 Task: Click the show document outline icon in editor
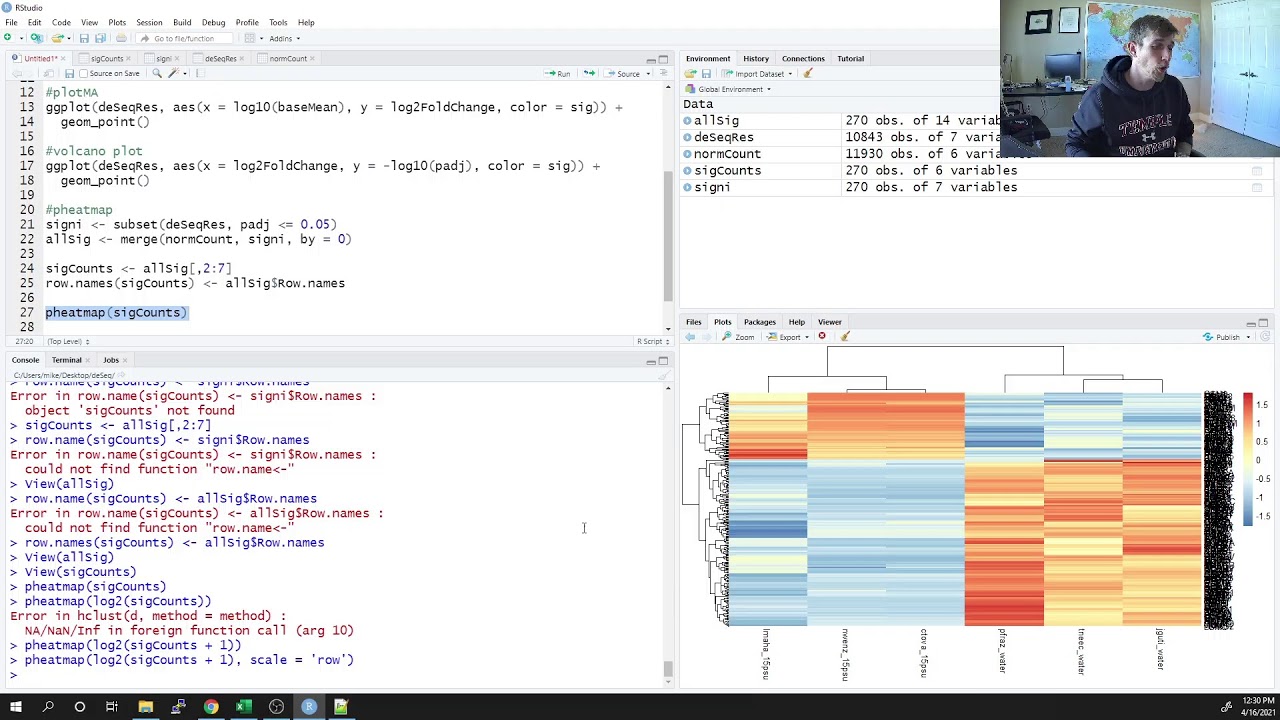[663, 73]
